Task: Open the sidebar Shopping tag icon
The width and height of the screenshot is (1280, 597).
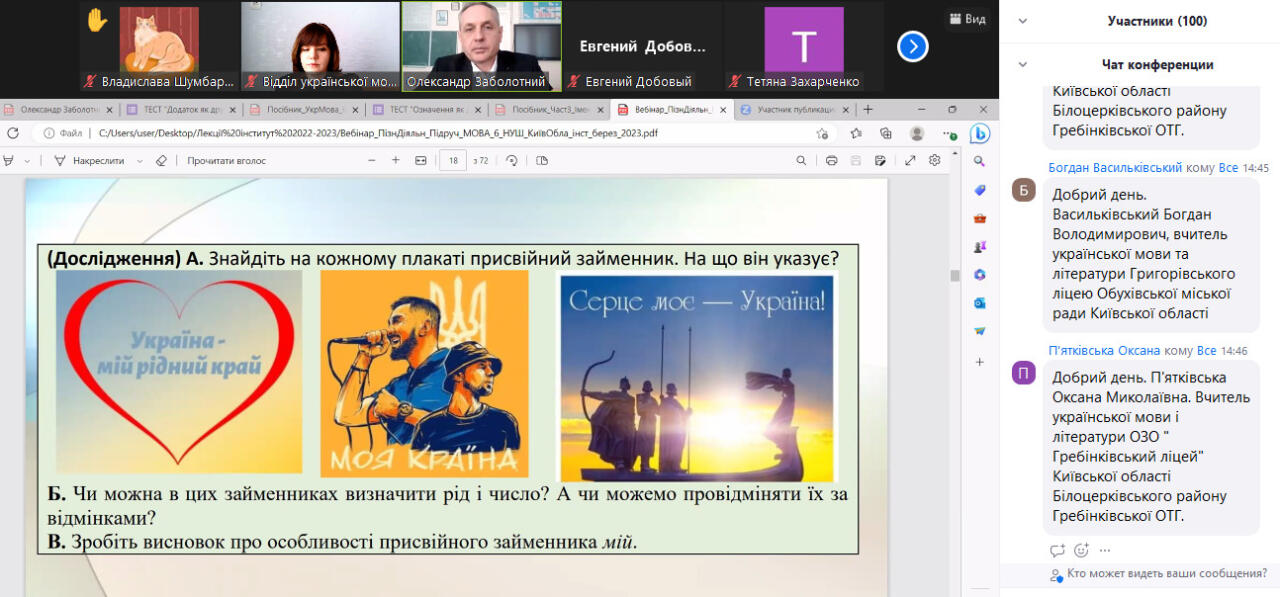Action: pyautogui.click(x=980, y=190)
